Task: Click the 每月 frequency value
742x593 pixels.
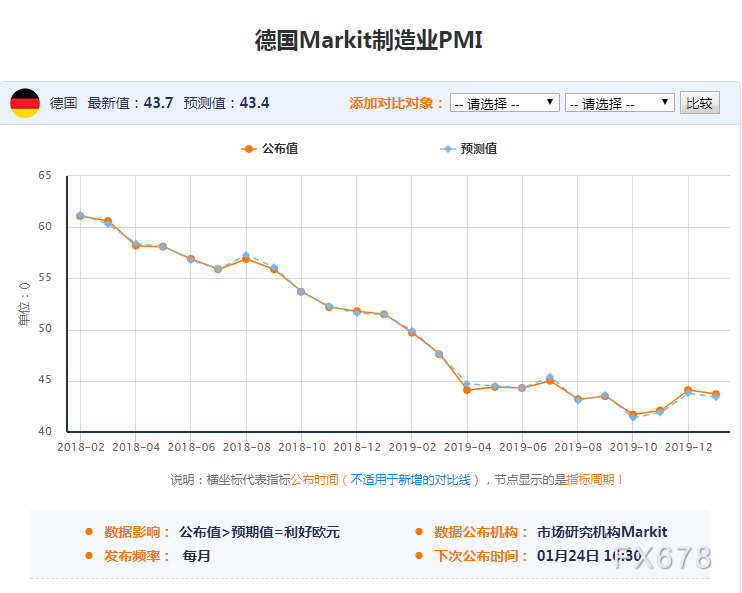Action: [x=196, y=556]
